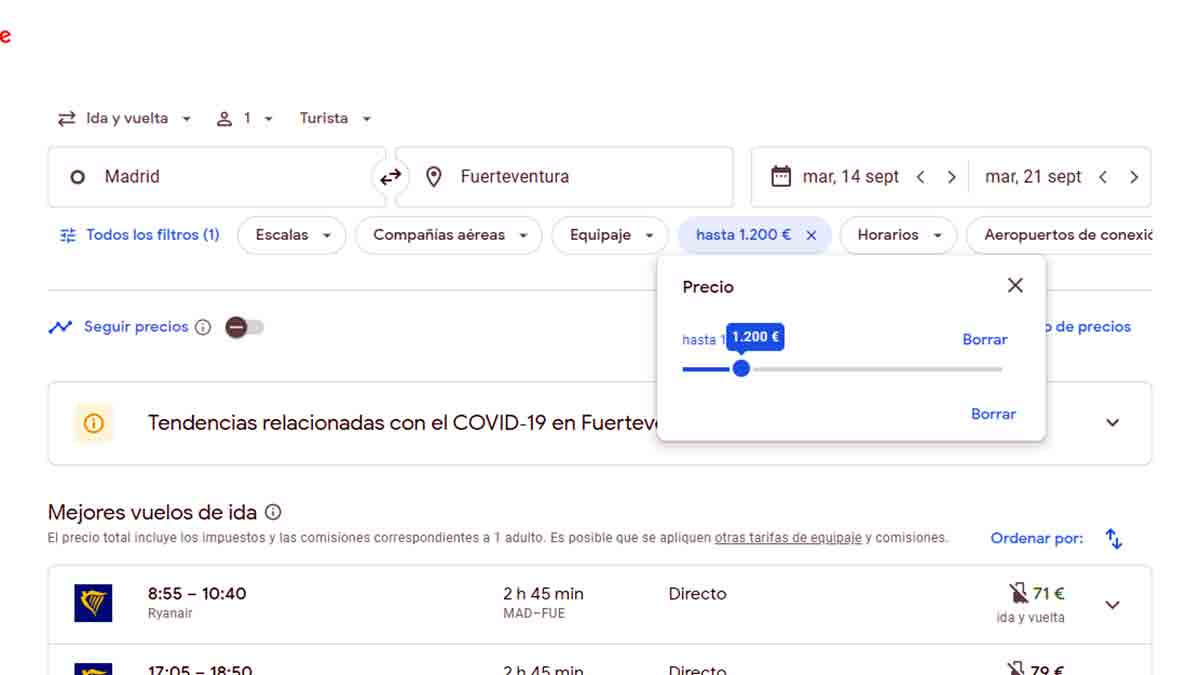Click the sort arrows icon
Viewport: 1200px width, 675px height.
pyautogui.click(x=1113, y=539)
